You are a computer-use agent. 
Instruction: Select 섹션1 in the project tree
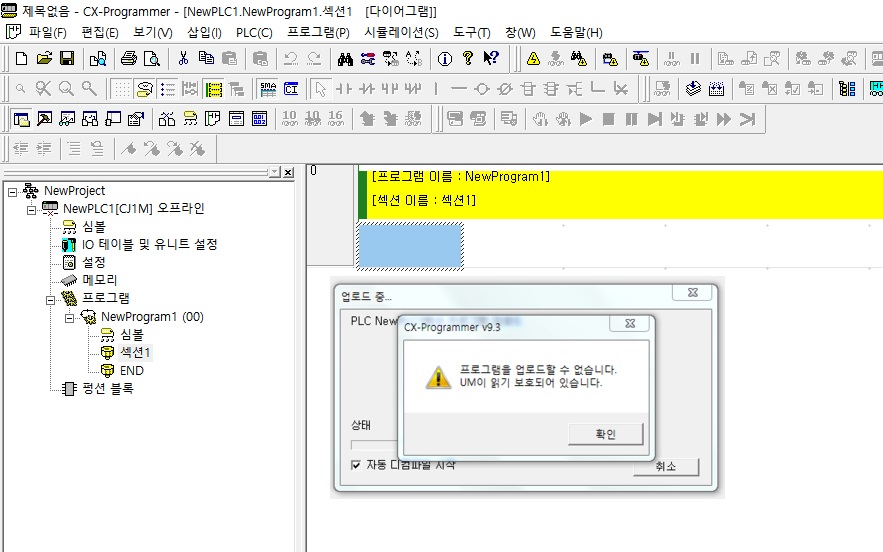[135, 353]
